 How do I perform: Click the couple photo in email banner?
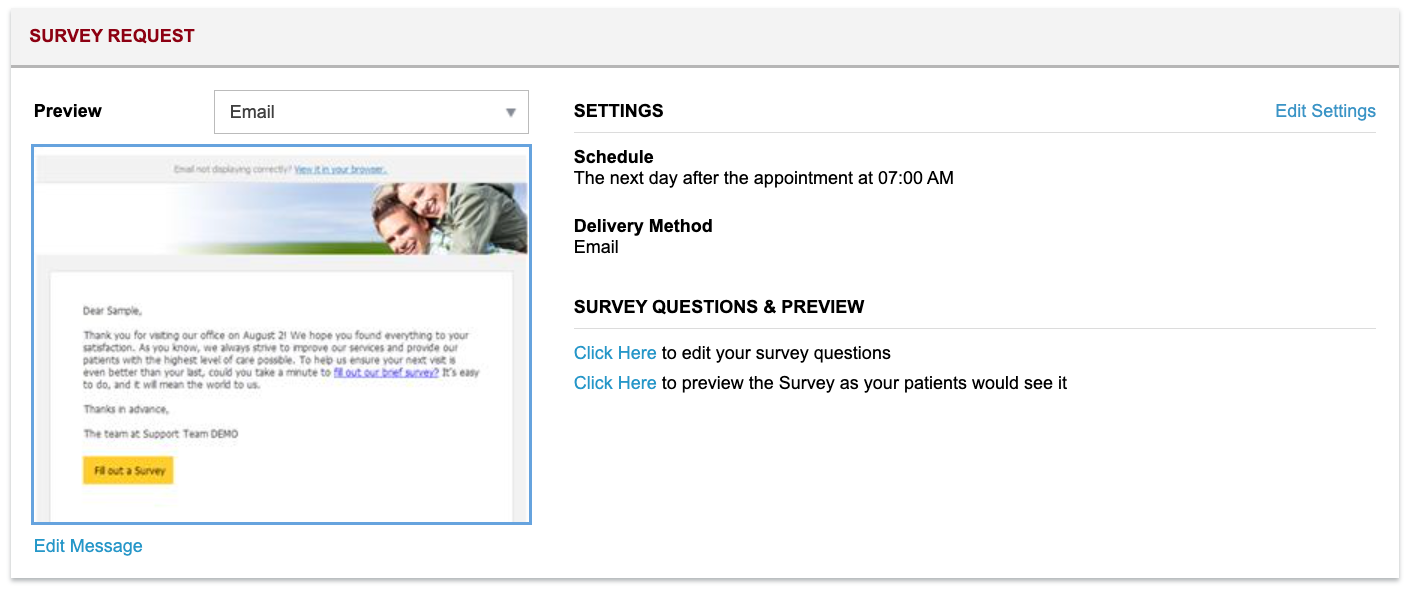(450, 218)
